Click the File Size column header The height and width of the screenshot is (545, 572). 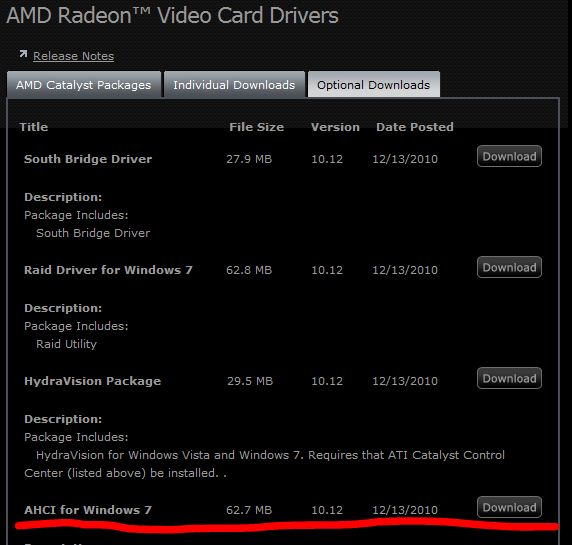point(256,127)
